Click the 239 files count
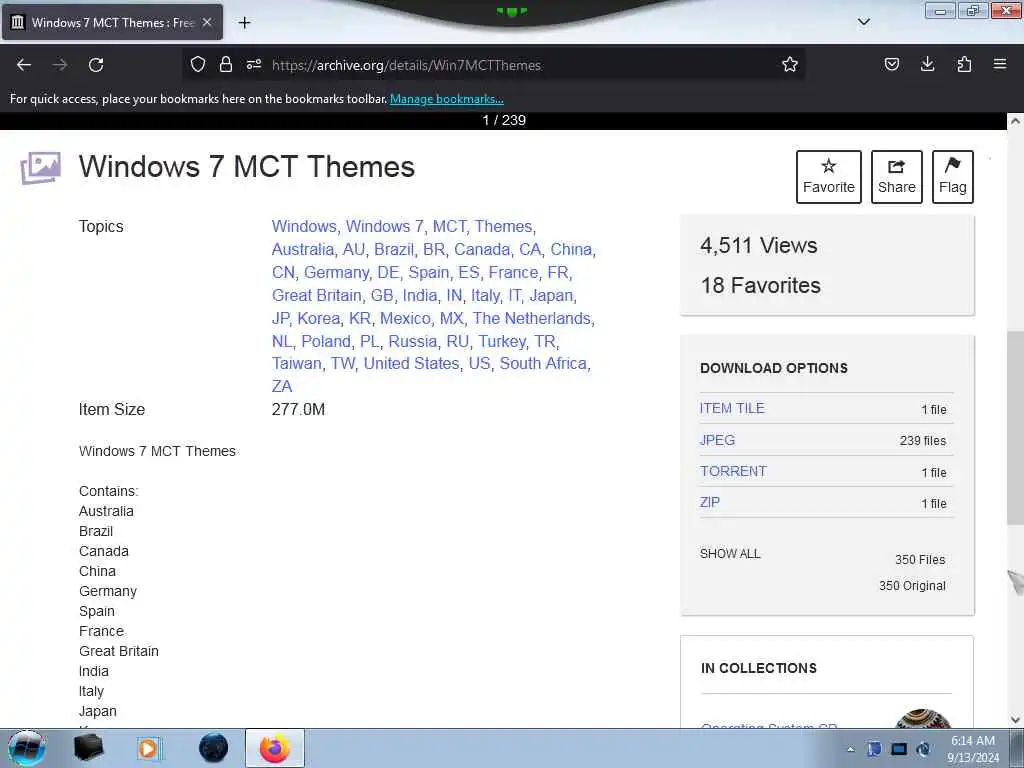1024x768 pixels. click(923, 441)
